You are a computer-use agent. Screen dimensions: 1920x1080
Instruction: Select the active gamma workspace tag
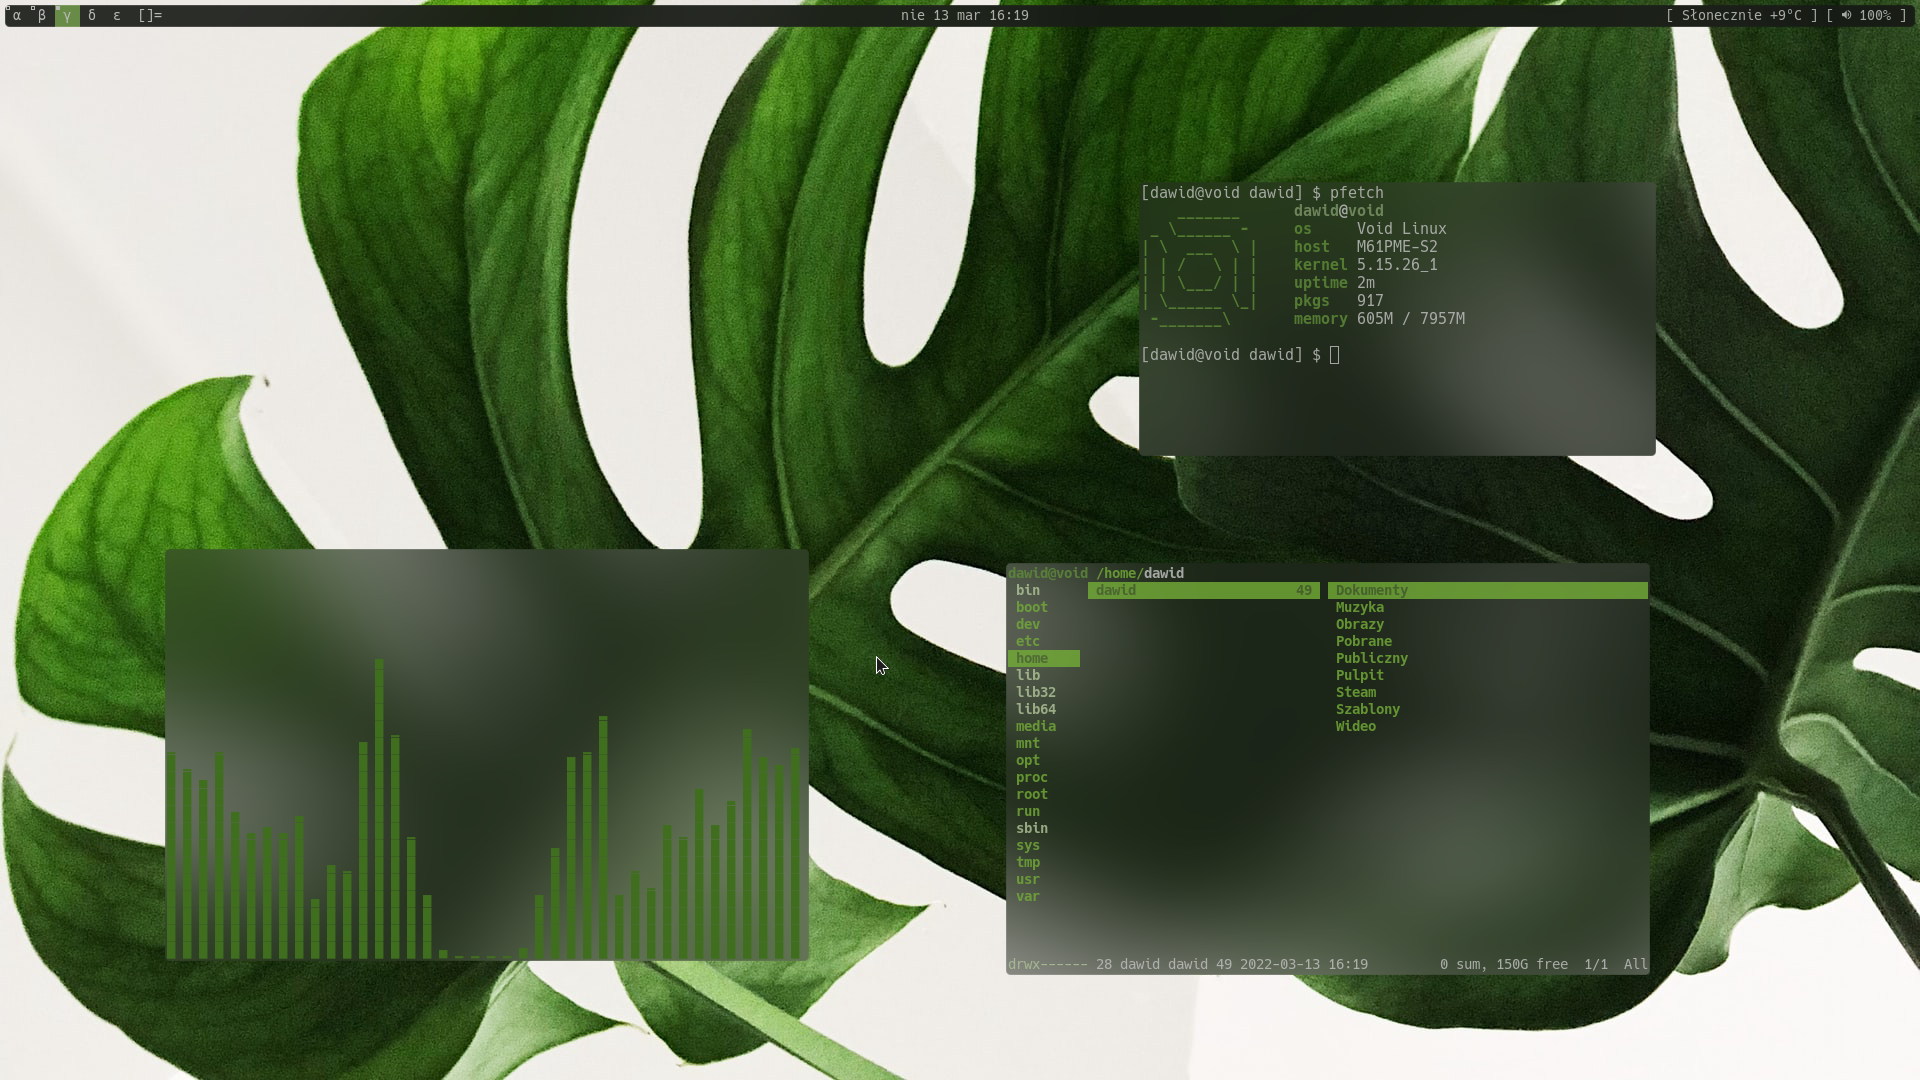tap(67, 15)
